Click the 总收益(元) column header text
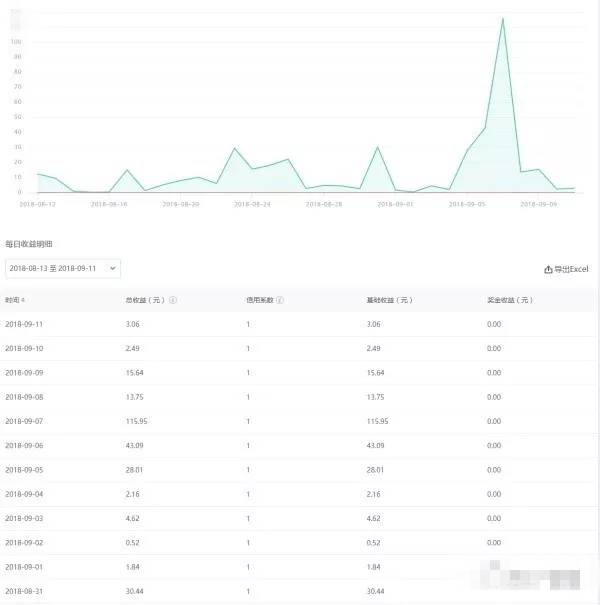 pyautogui.click(x=145, y=300)
